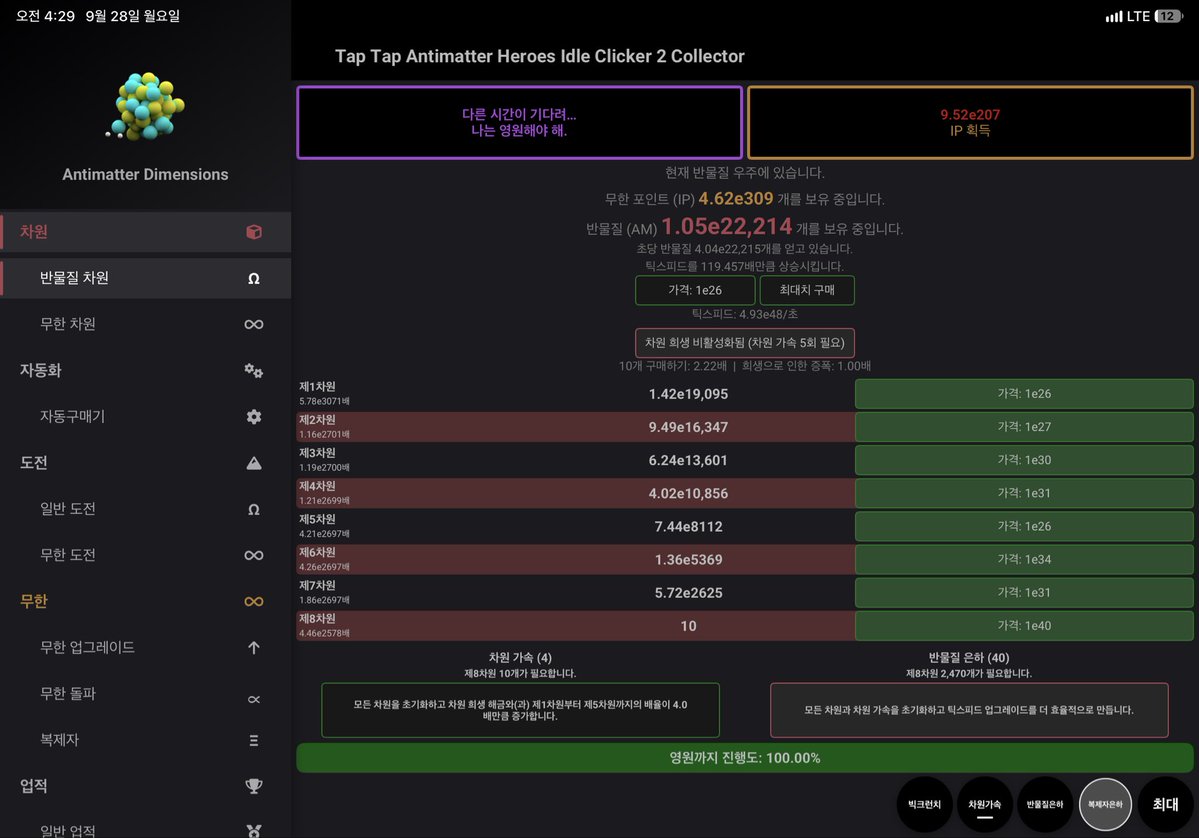Open the 무한 돌파 tab
Image resolution: width=1199 pixels, height=838 pixels.
[145, 693]
